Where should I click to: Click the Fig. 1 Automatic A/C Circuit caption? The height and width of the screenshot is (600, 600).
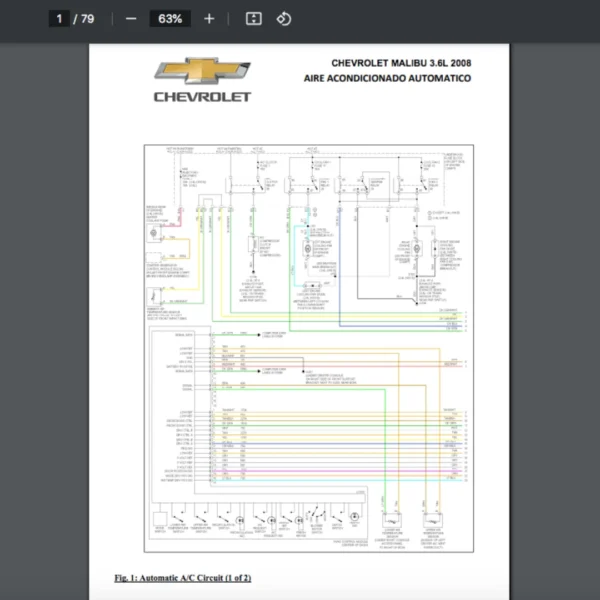coord(183,578)
